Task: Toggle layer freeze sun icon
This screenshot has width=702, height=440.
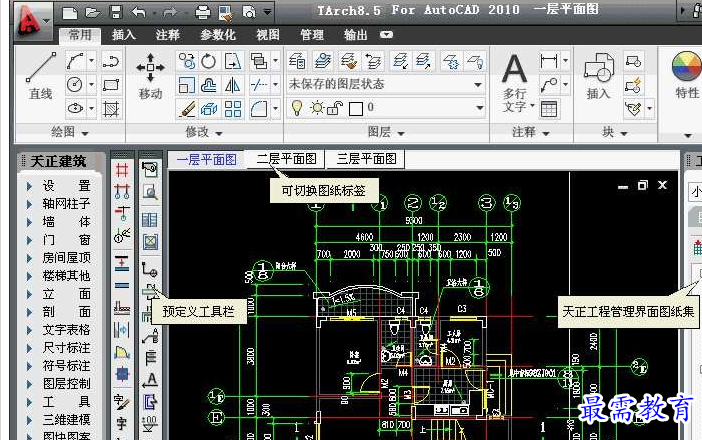Action: click(x=317, y=108)
